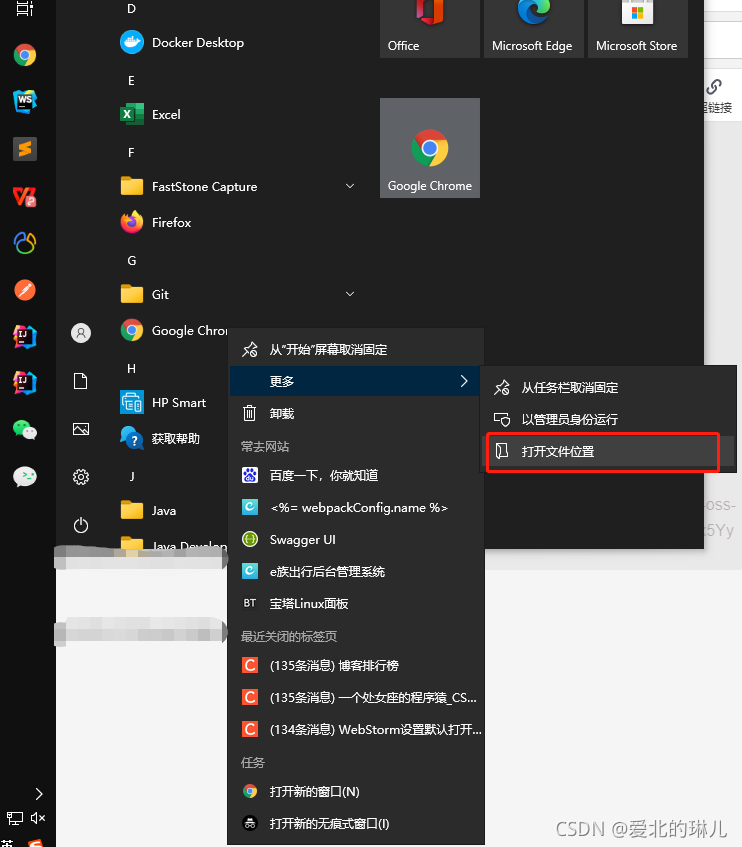Click the network tray icon

(x=15, y=818)
